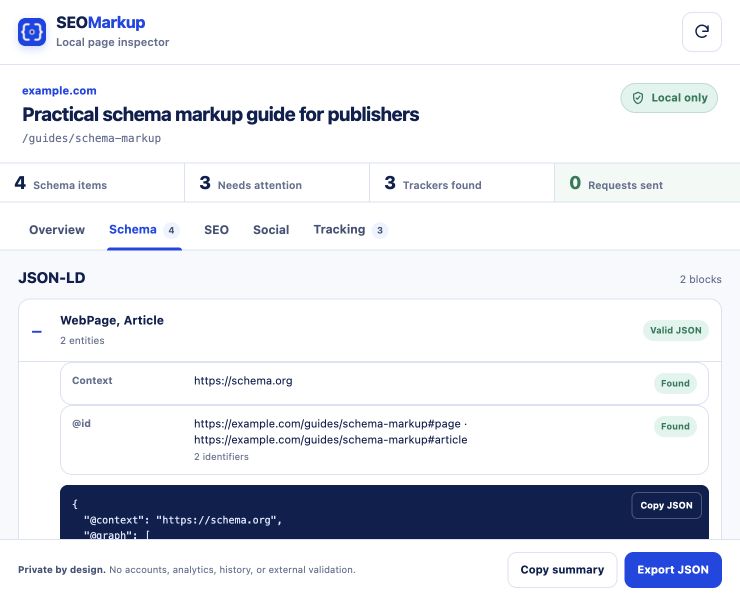Click the Copy JSON button

[666, 505]
